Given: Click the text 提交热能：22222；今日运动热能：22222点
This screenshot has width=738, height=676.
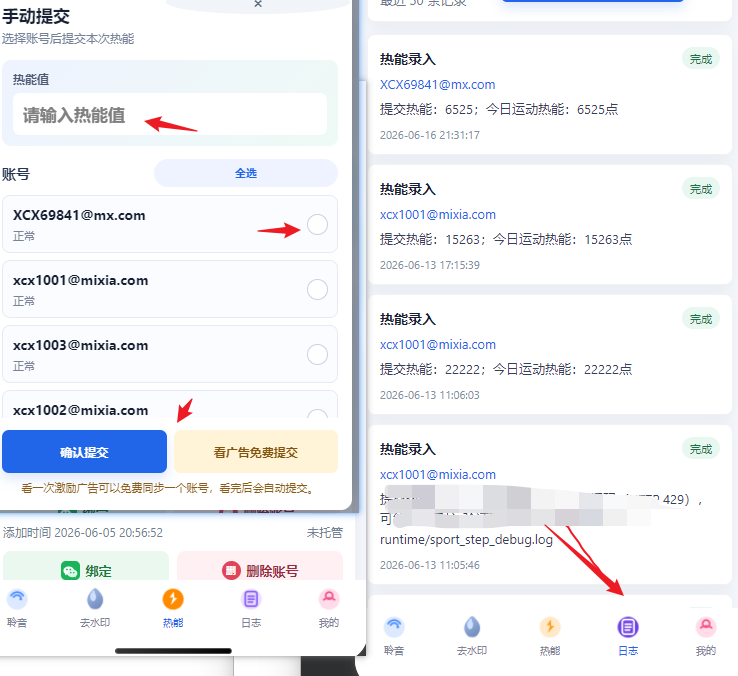Looking at the screenshot, I should pyautogui.click(x=506, y=369).
